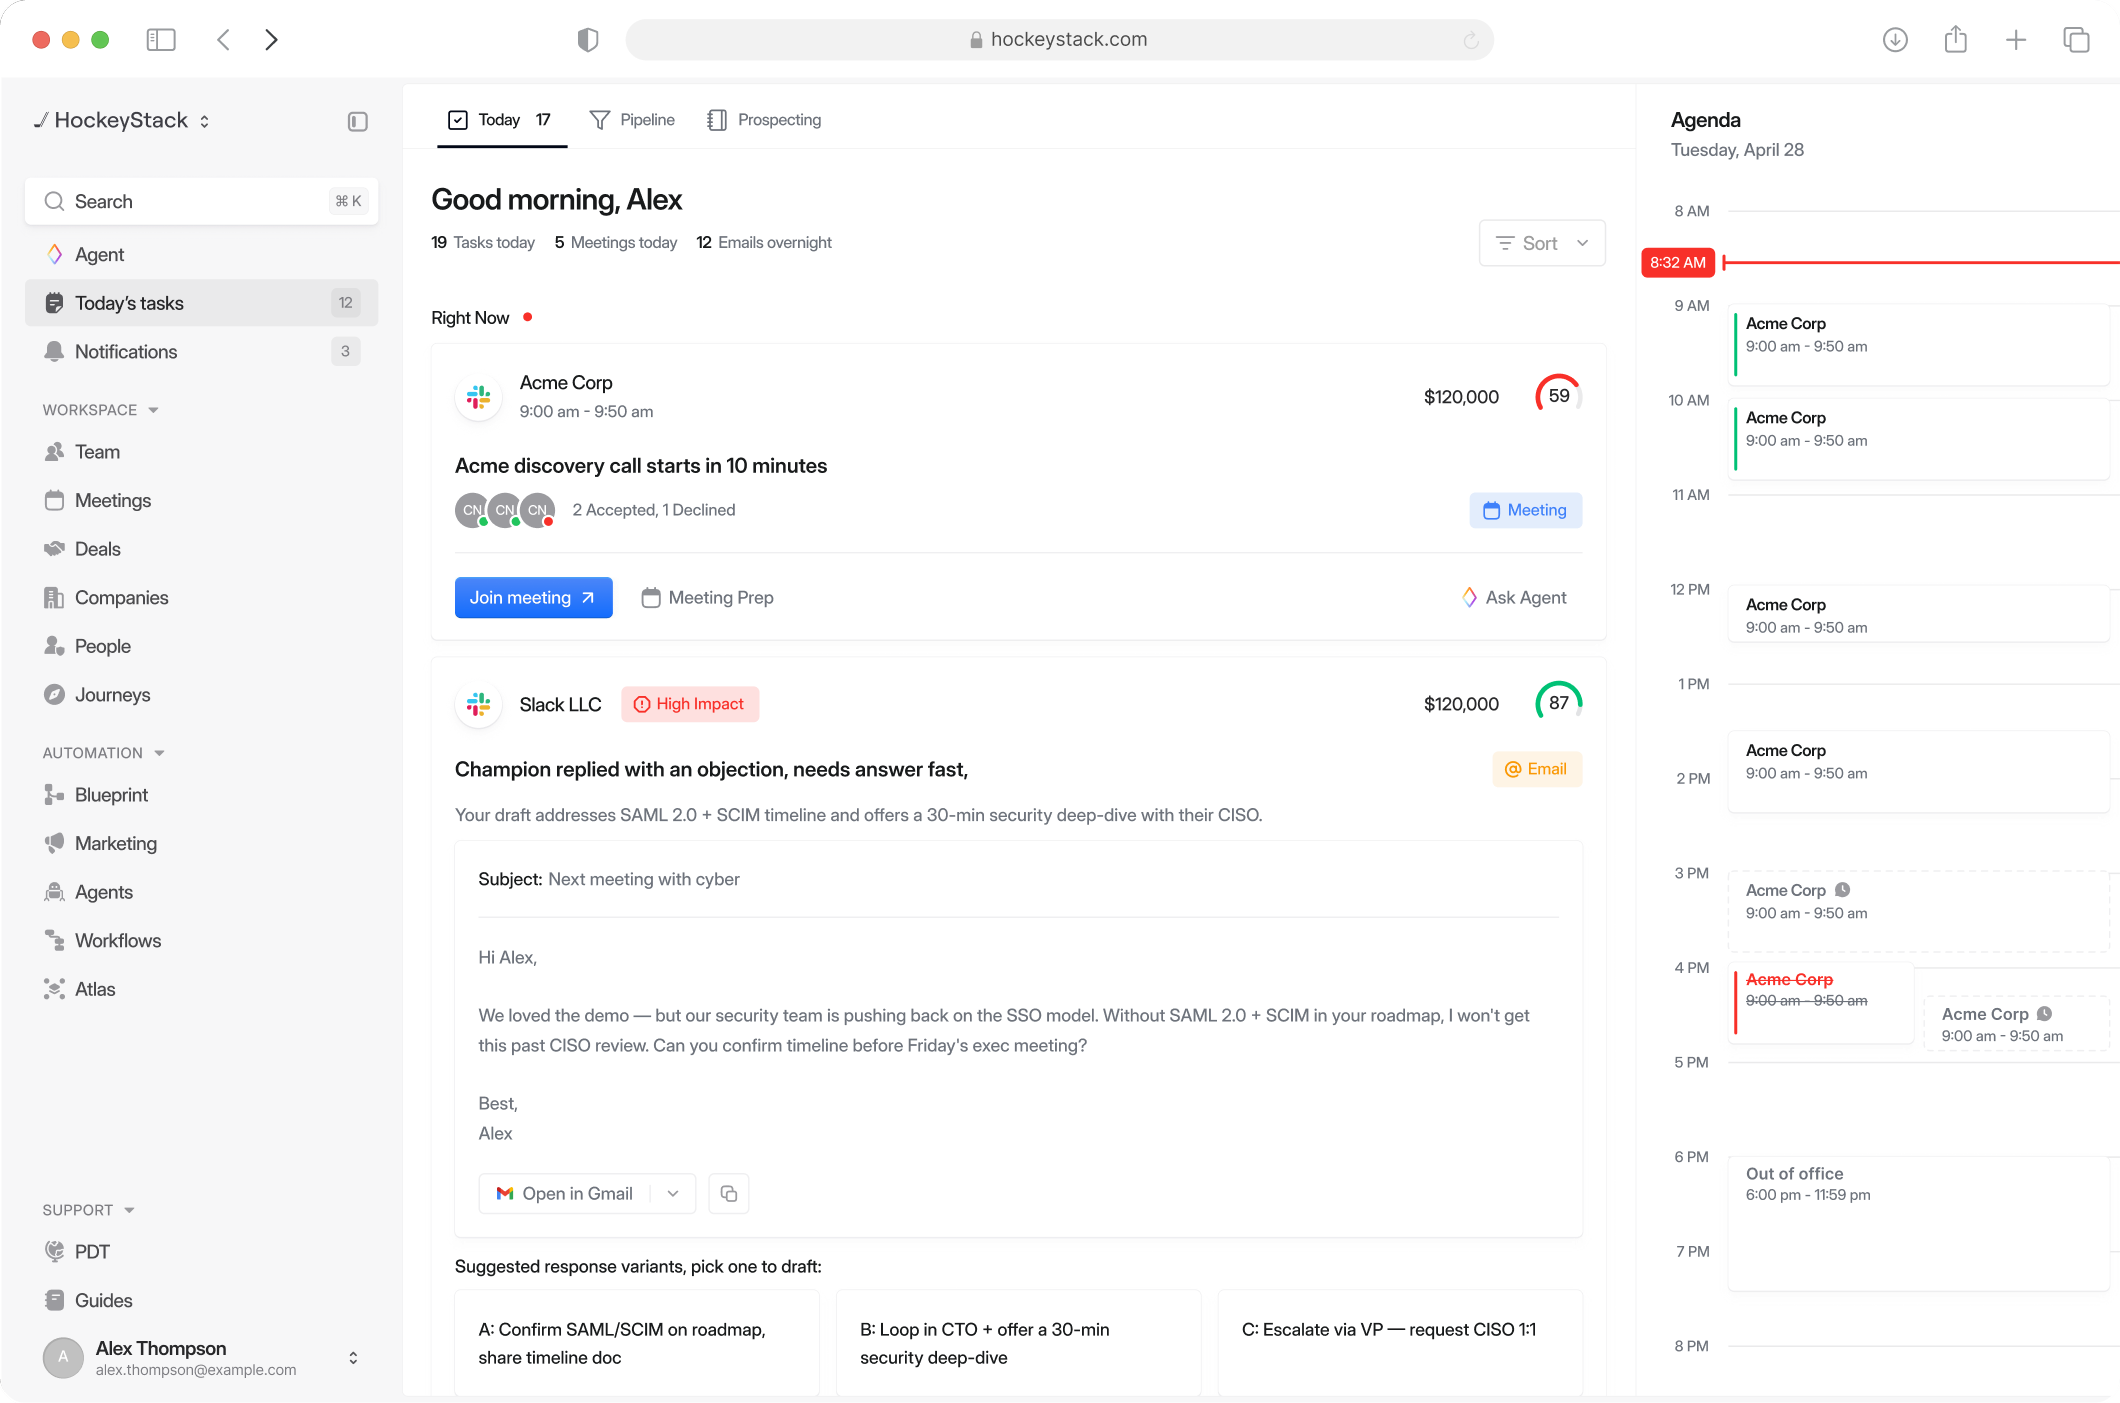Open Meeting Prep for Acme call
The width and height of the screenshot is (2120, 1403).
pos(708,598)
